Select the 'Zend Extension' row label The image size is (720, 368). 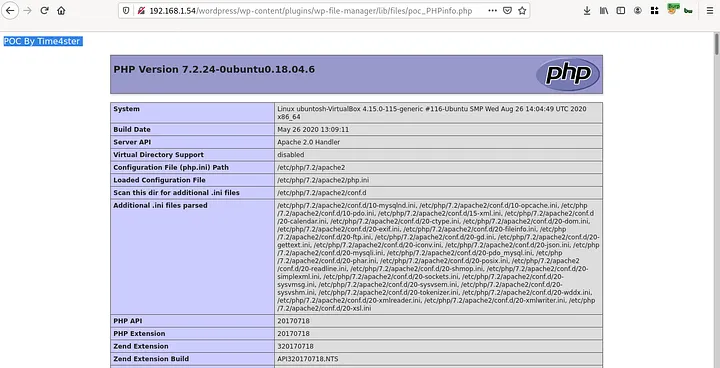tap(141, 346)
